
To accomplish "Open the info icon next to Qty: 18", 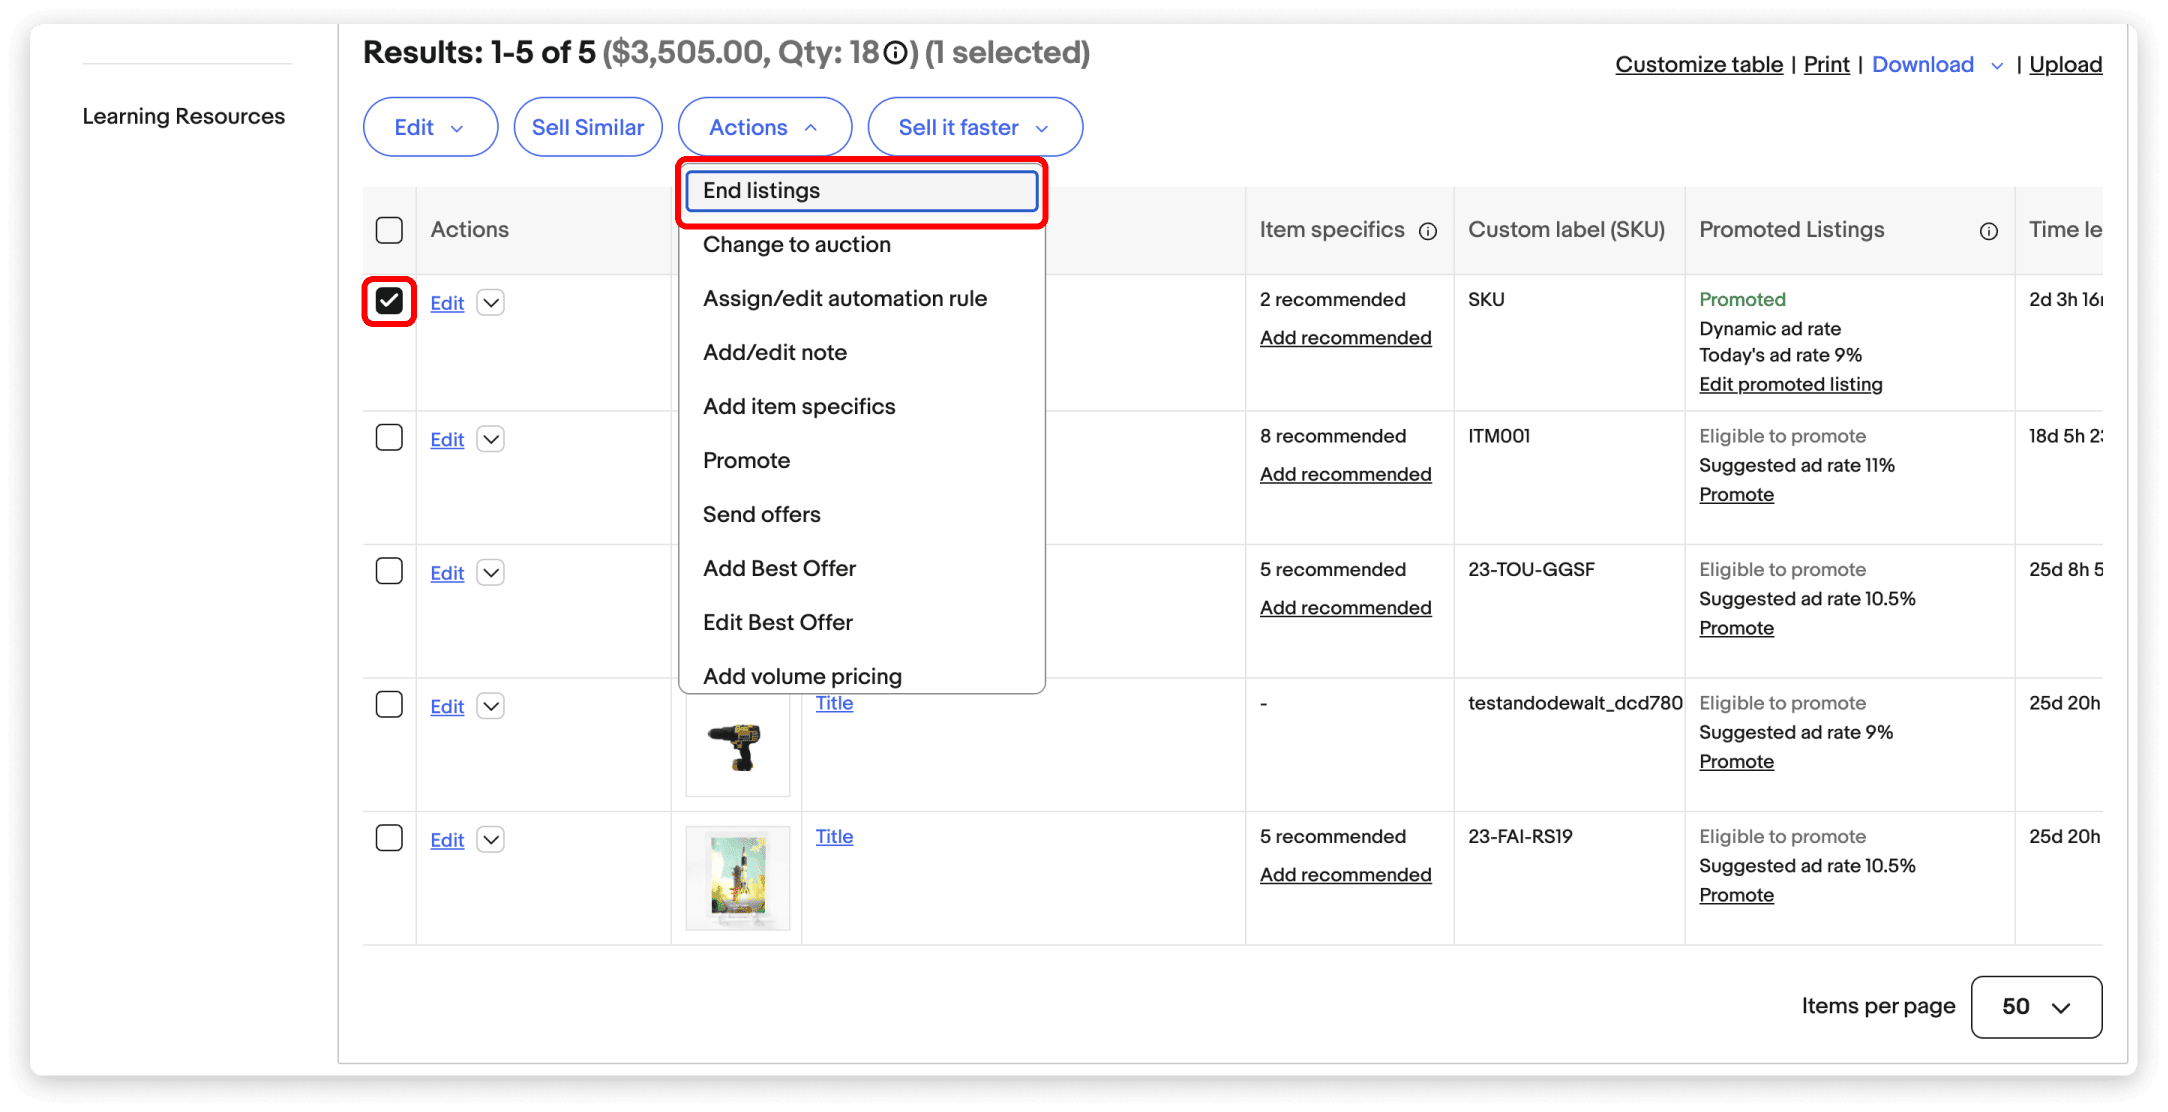I will 895,54.
